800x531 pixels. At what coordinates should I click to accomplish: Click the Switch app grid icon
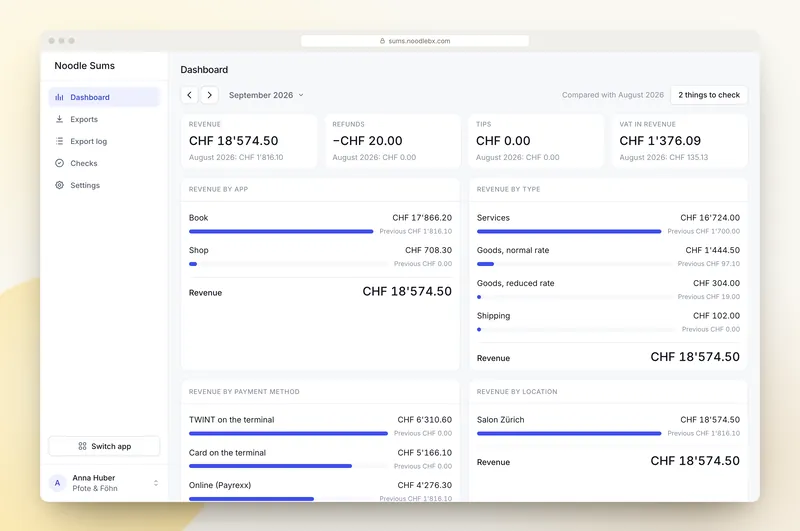click(x=82, y=446)
